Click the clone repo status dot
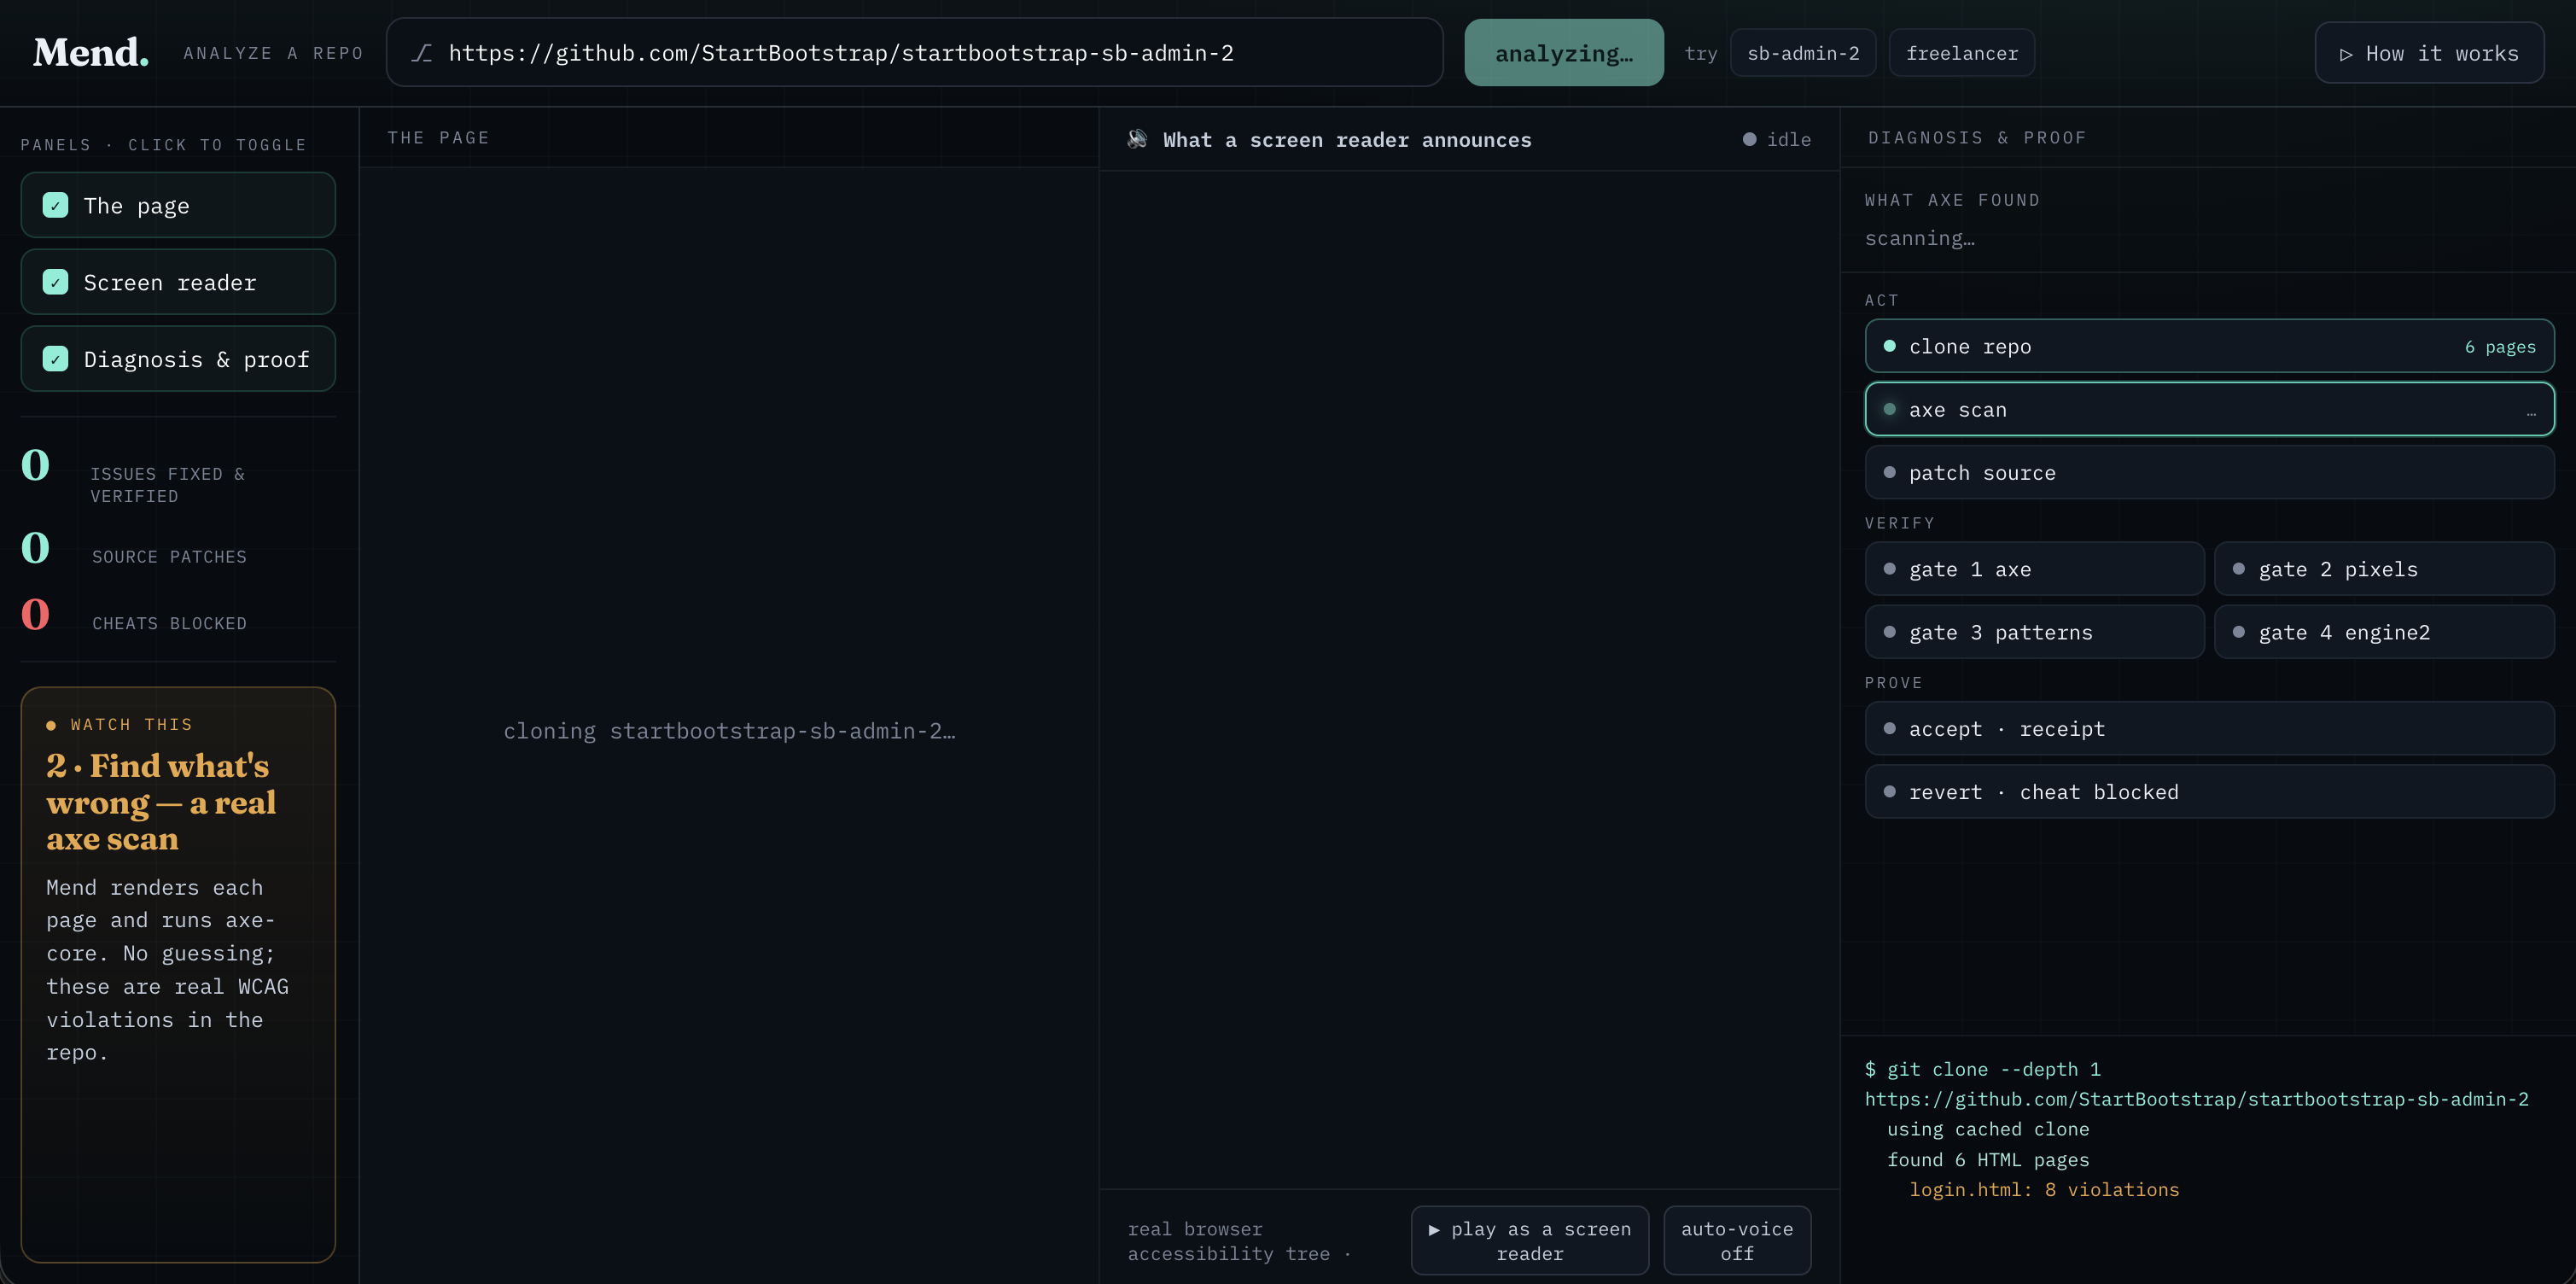2576x1284 pixels. tap(1889, 346)
